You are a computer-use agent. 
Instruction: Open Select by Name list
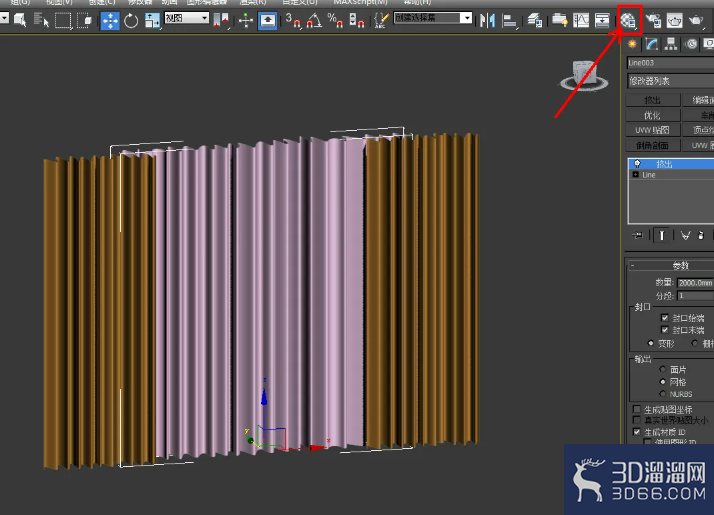point(41,20)
